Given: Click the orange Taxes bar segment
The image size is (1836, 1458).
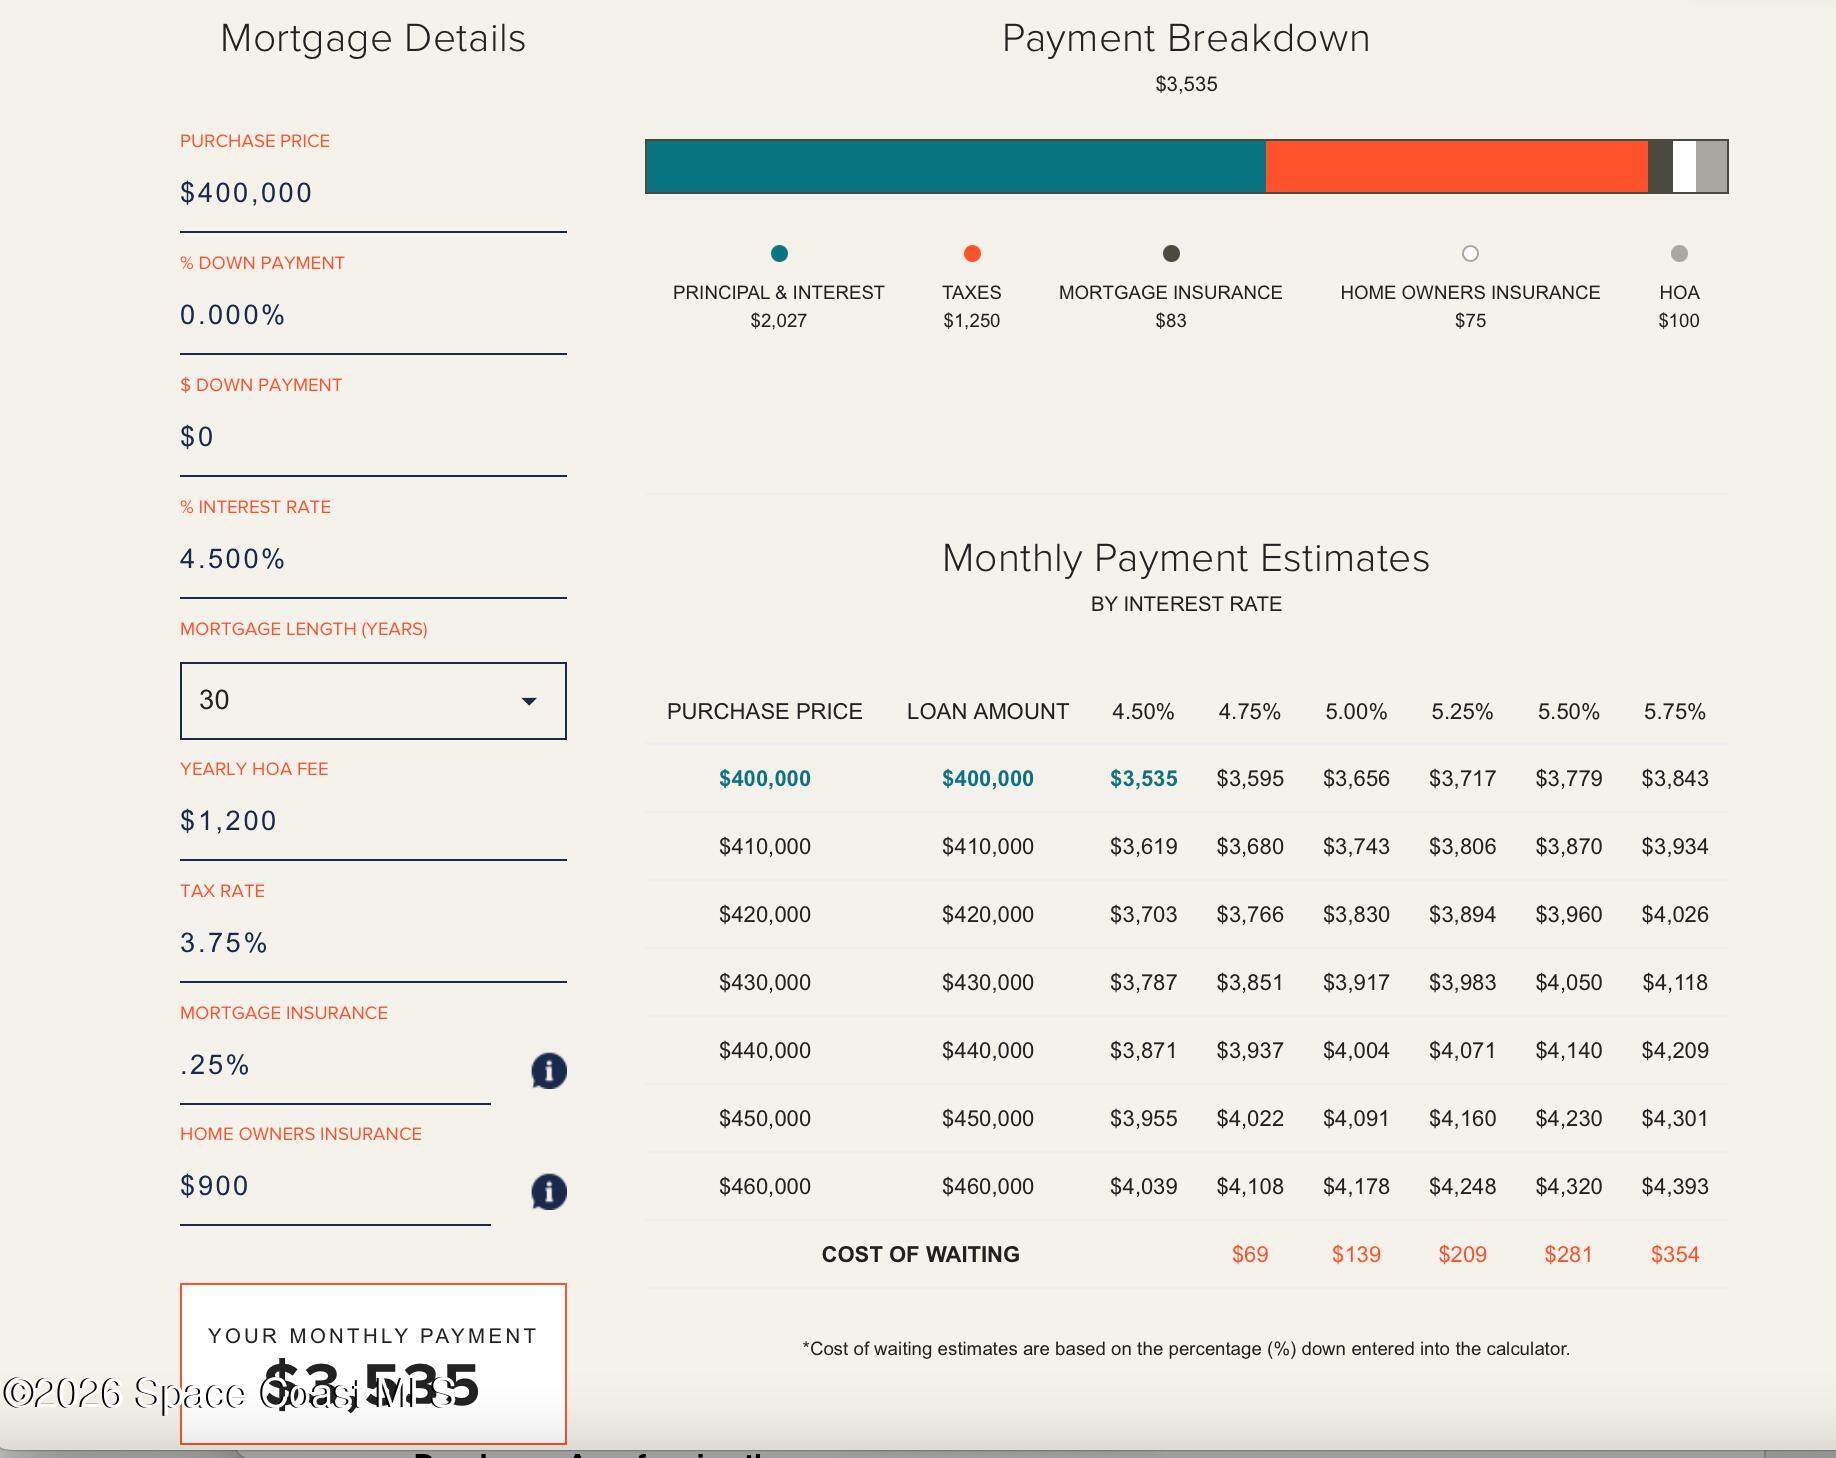Looking at the screenshot, I should [1456, 166].
